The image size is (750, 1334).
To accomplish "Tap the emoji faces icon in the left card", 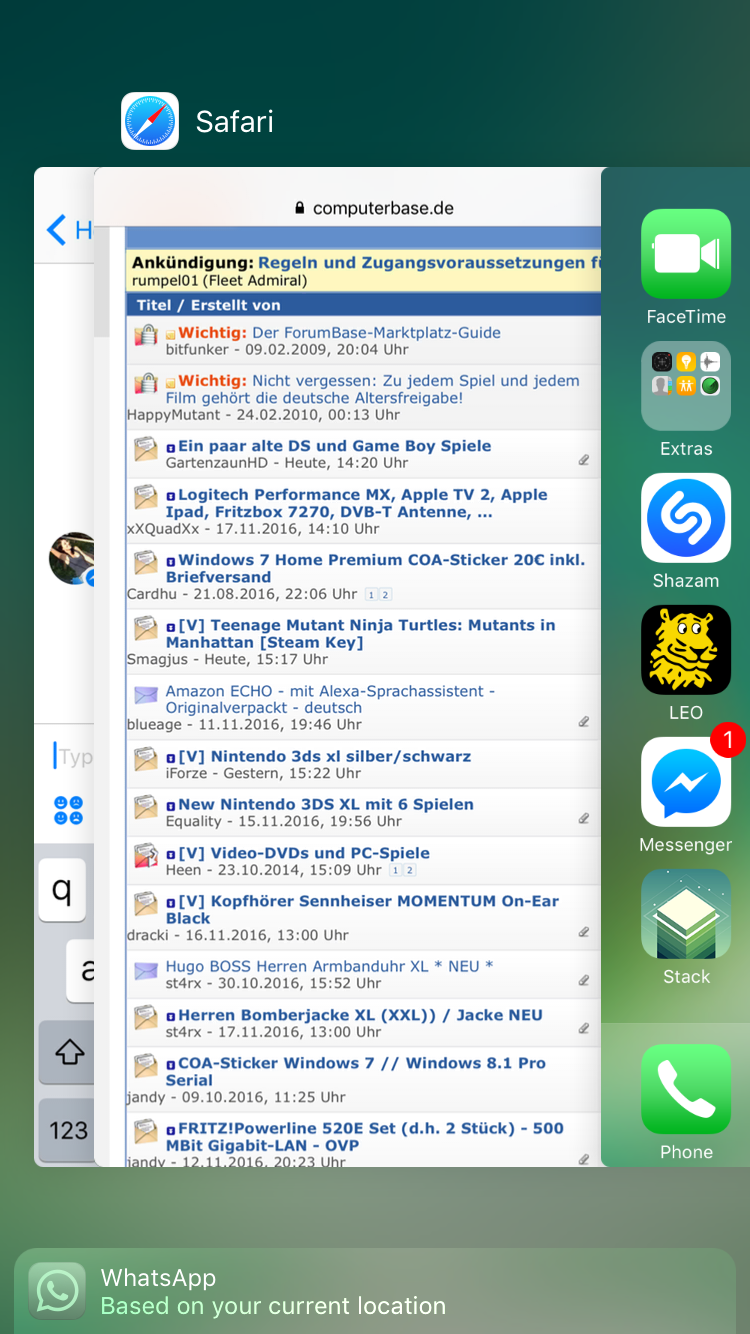I will [68, 810].
